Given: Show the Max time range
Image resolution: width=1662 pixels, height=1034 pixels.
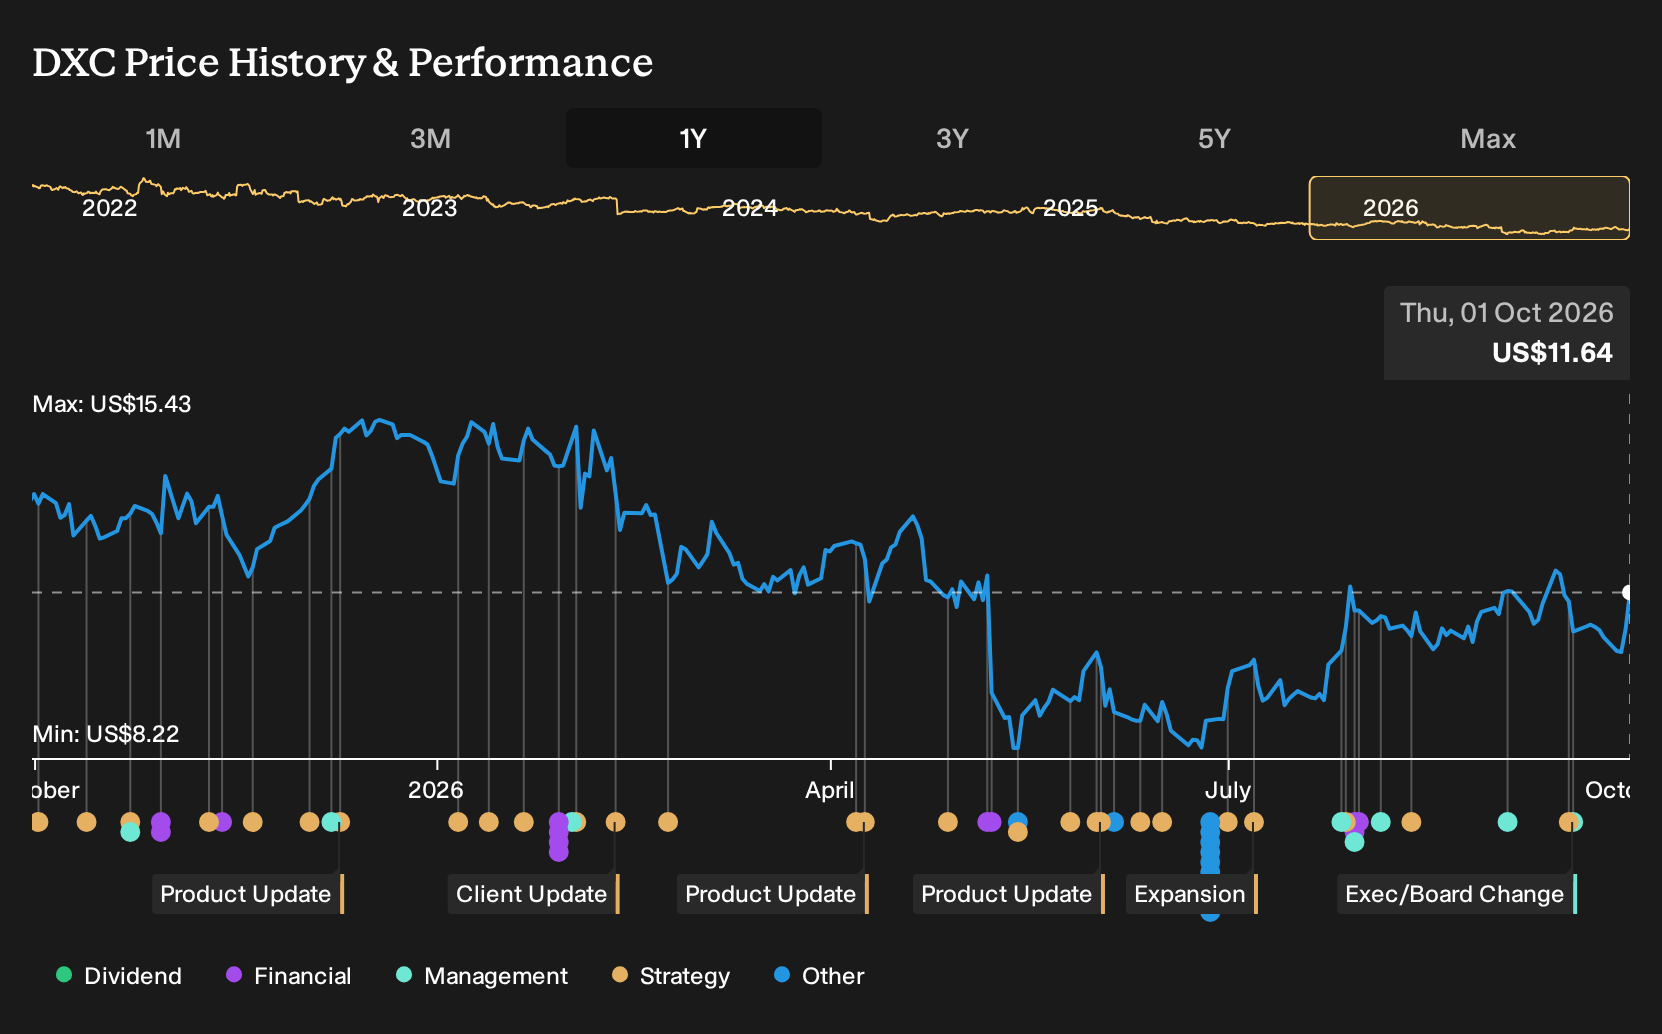Looking at the screenshot, I should (1488, 138).
